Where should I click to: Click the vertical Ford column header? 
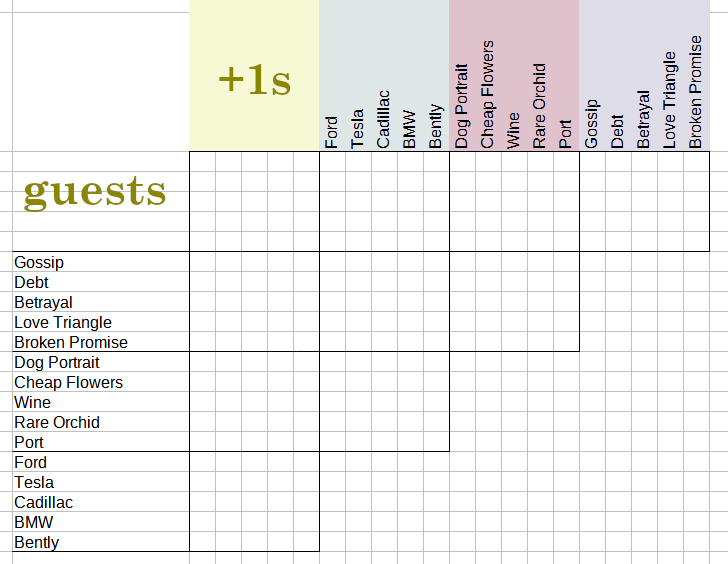click(x=332, y=132)
